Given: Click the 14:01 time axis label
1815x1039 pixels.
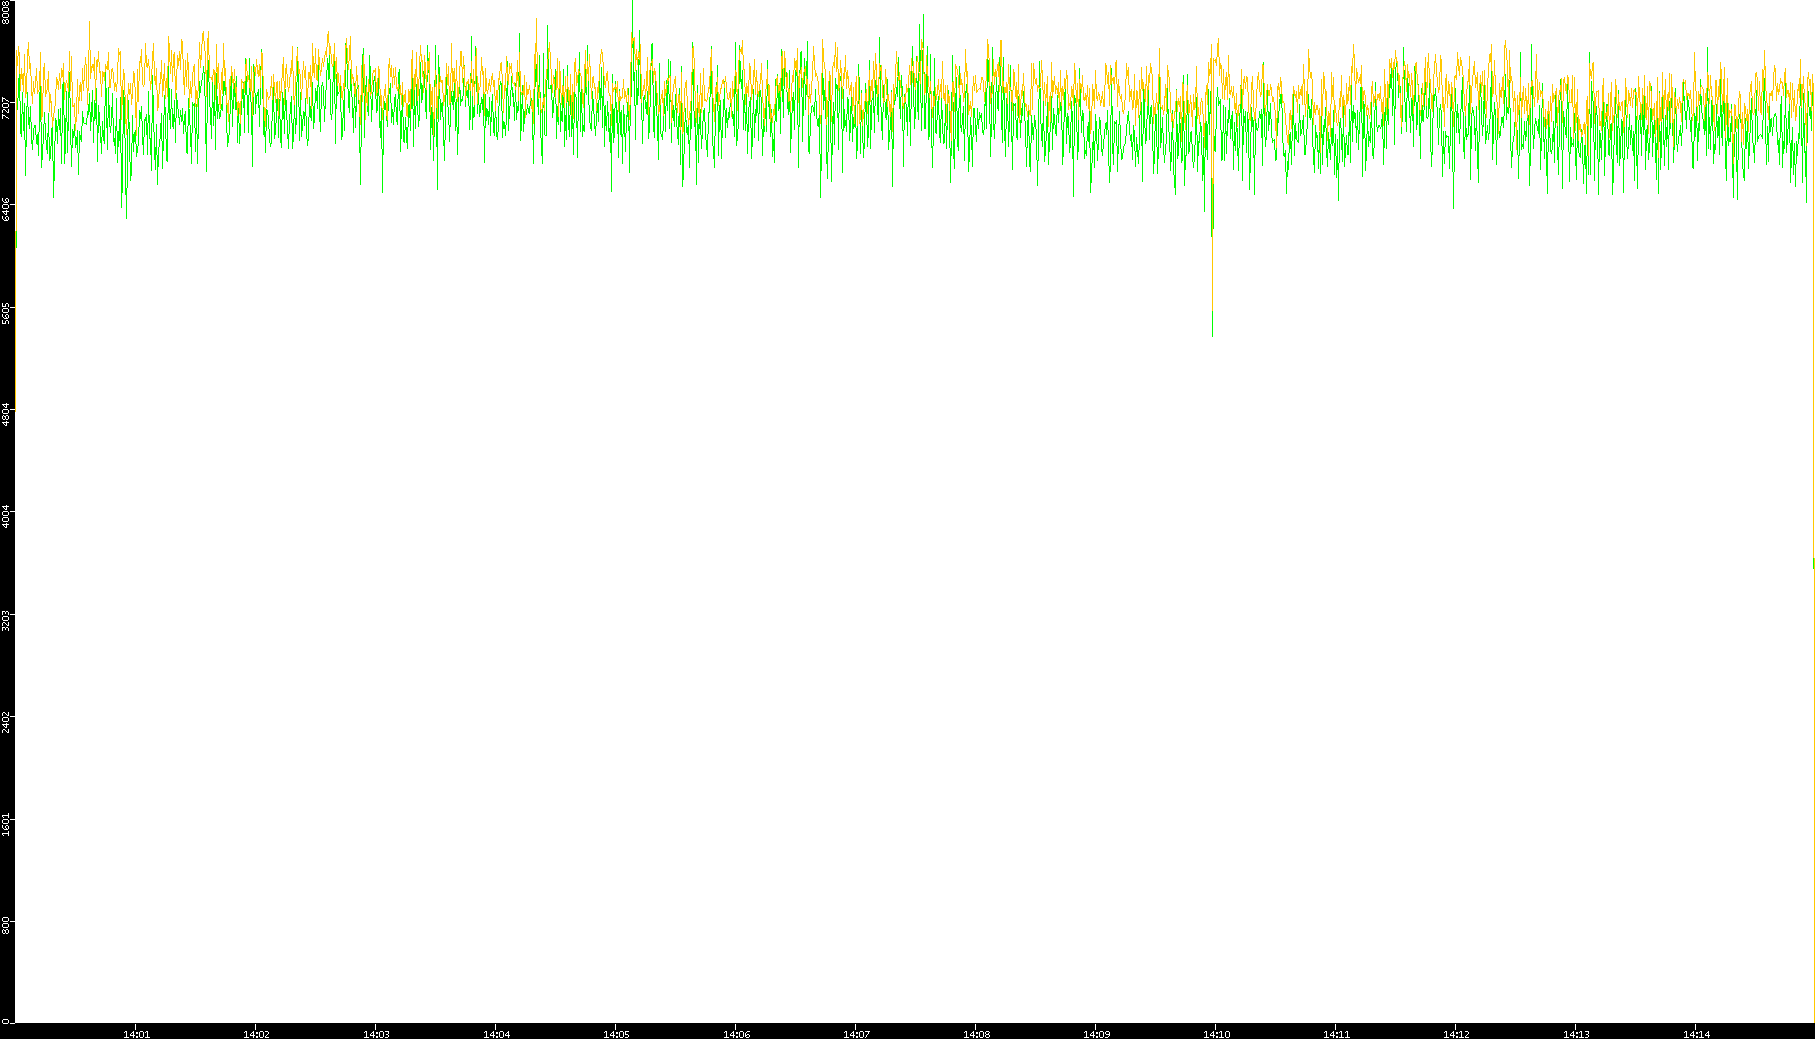Looking at the screenshot, I should [x=136, y=1034].
